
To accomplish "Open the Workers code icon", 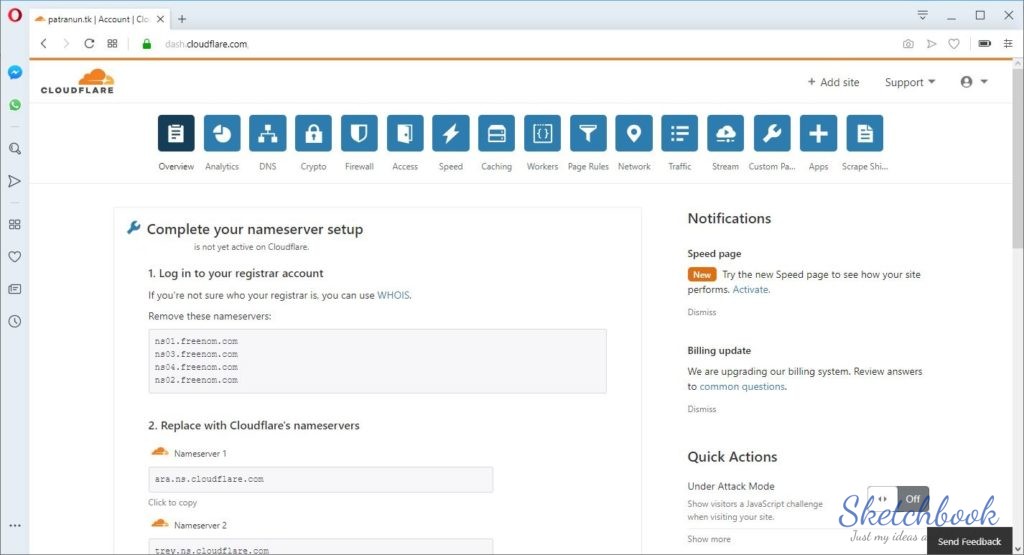I will (542, 133).
